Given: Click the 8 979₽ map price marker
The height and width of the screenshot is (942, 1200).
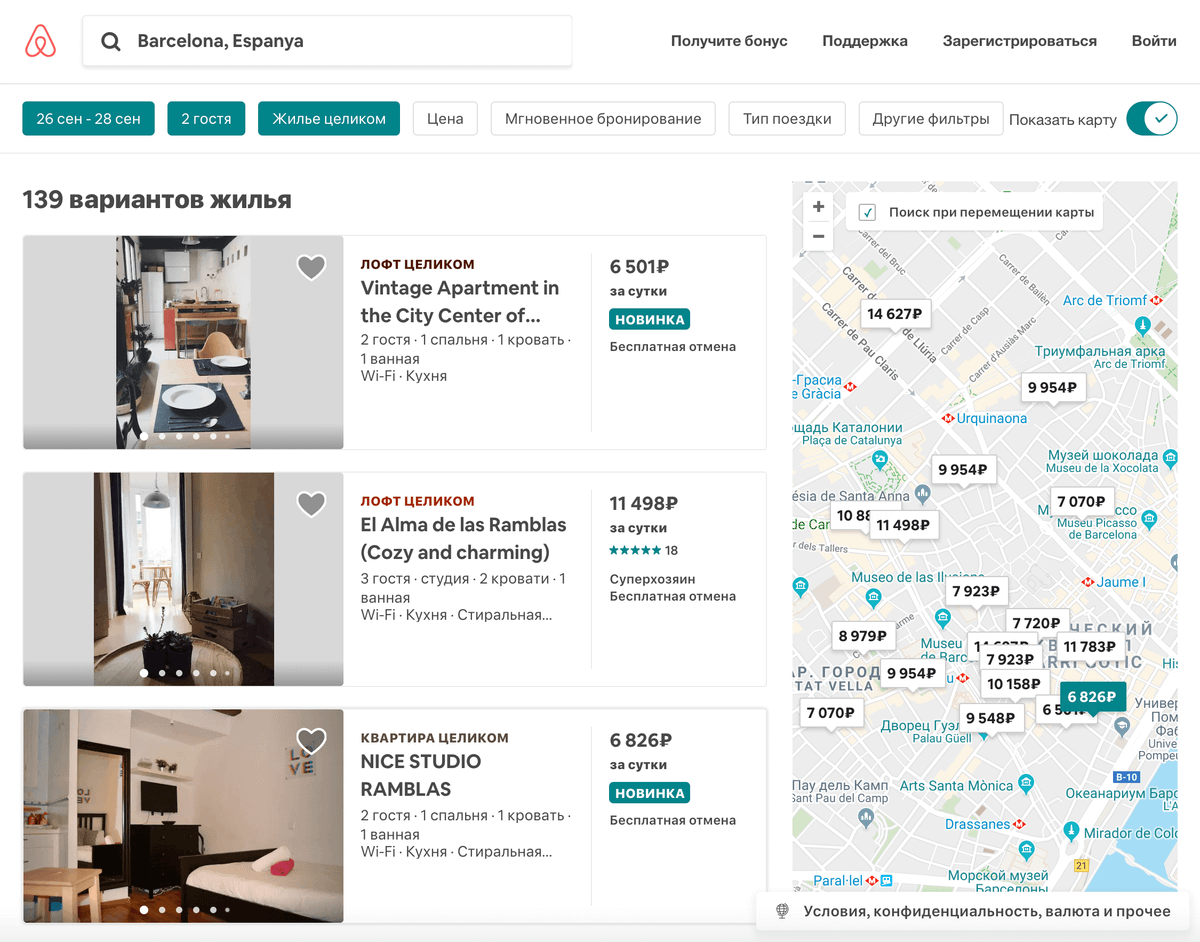Looking at the screenshot, I should (x=863, y=636).
